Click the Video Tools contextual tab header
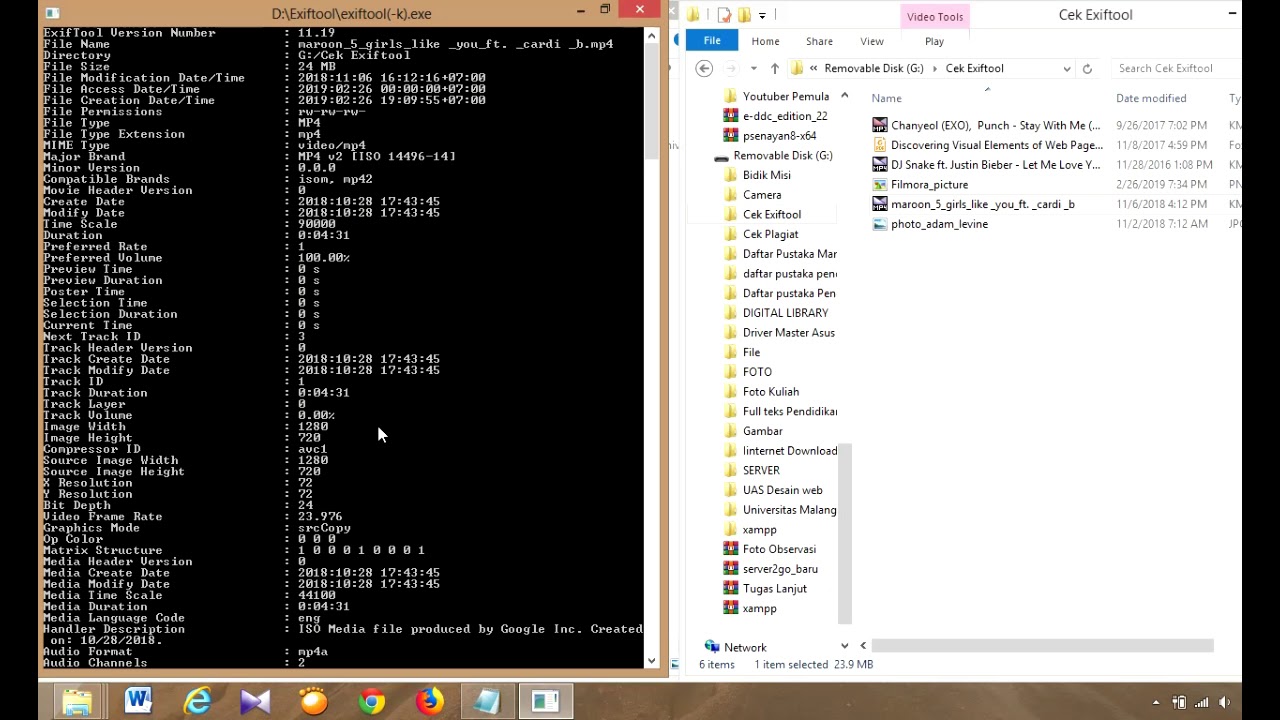This screenshot has width=1280, height=720. [x=935, y=16]
